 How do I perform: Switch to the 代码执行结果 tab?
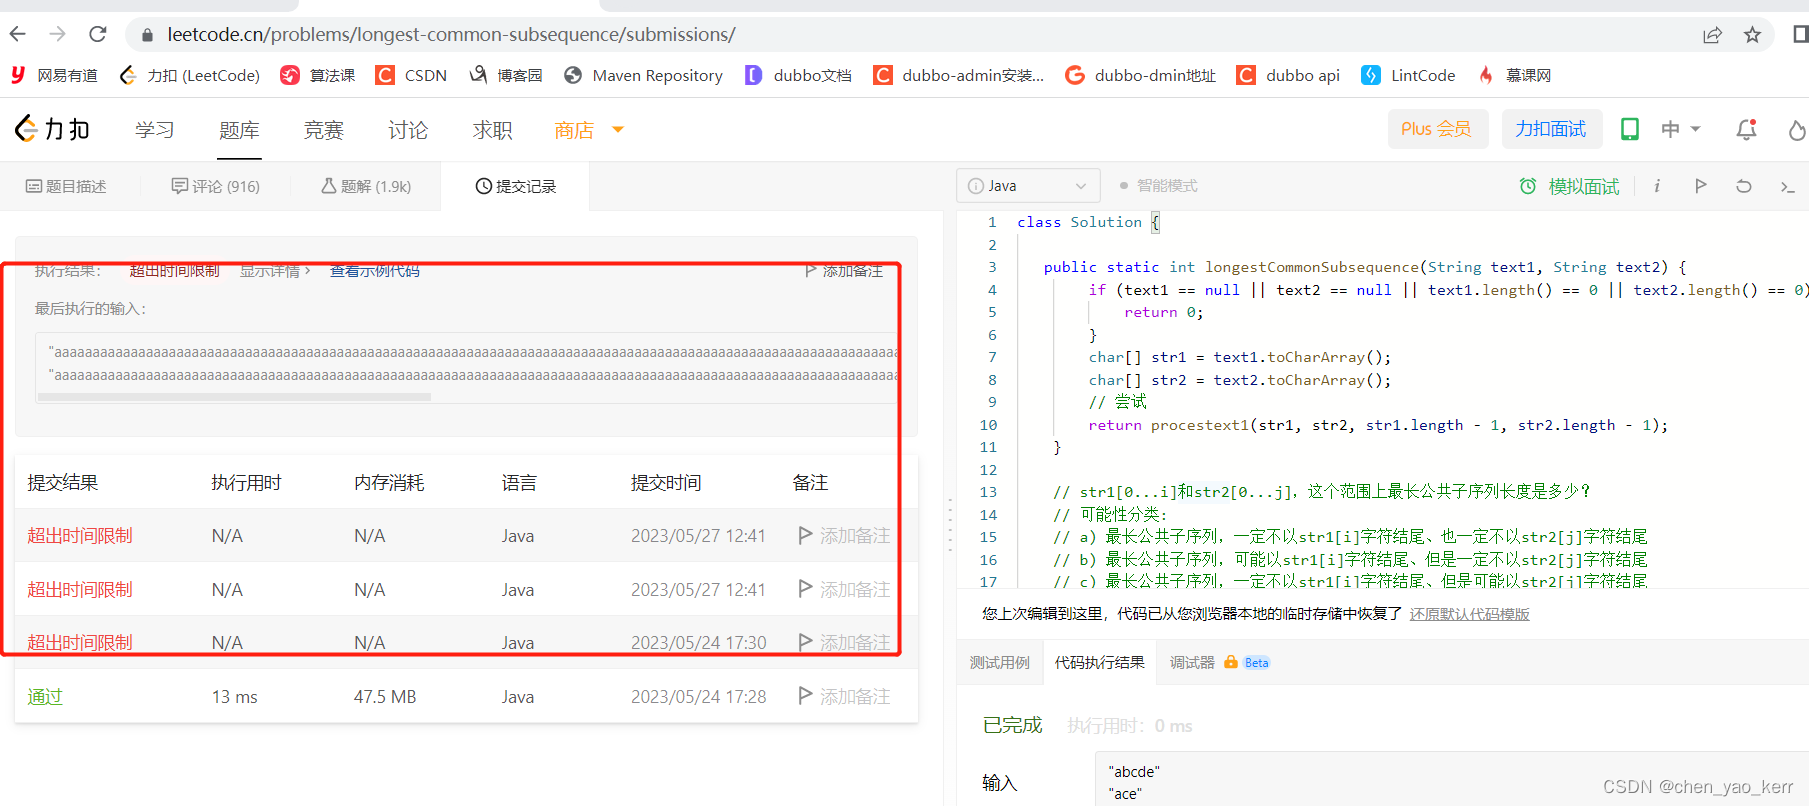1100,663
